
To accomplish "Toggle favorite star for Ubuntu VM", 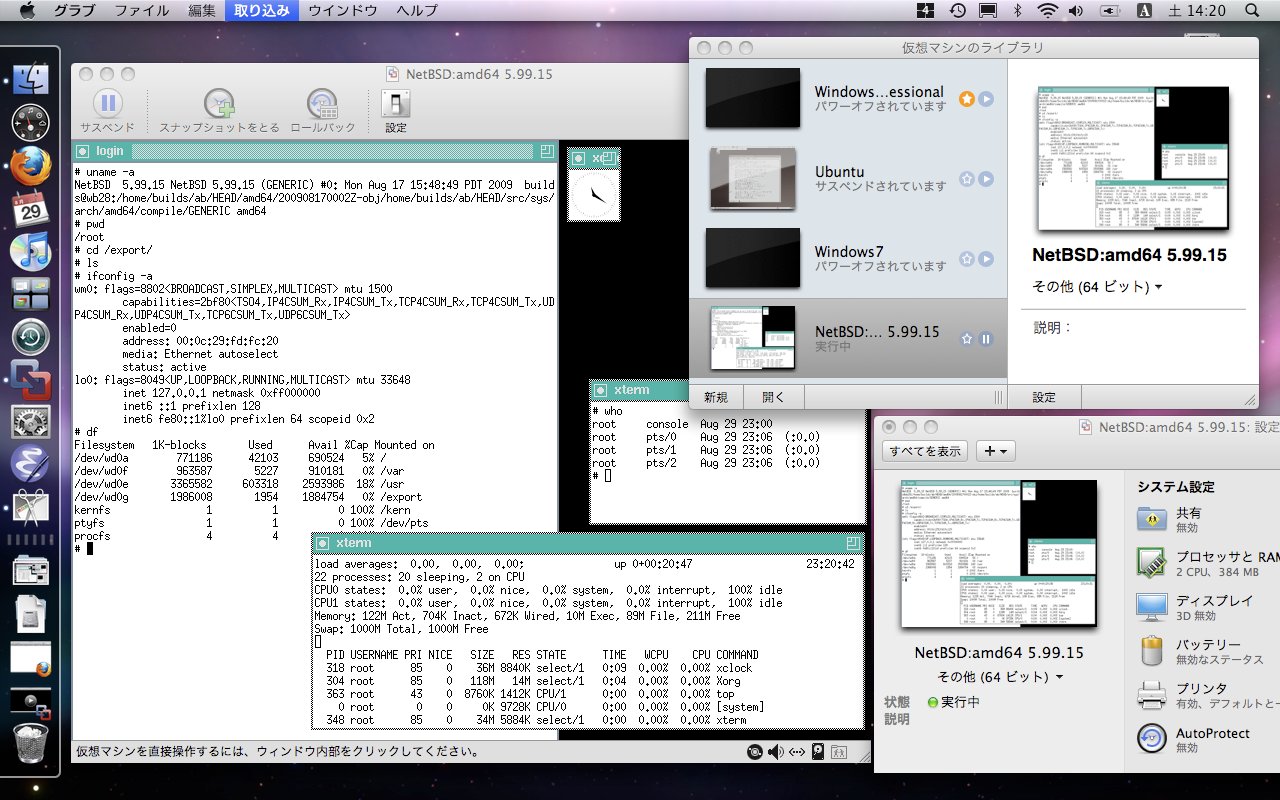I will point(967,179).
